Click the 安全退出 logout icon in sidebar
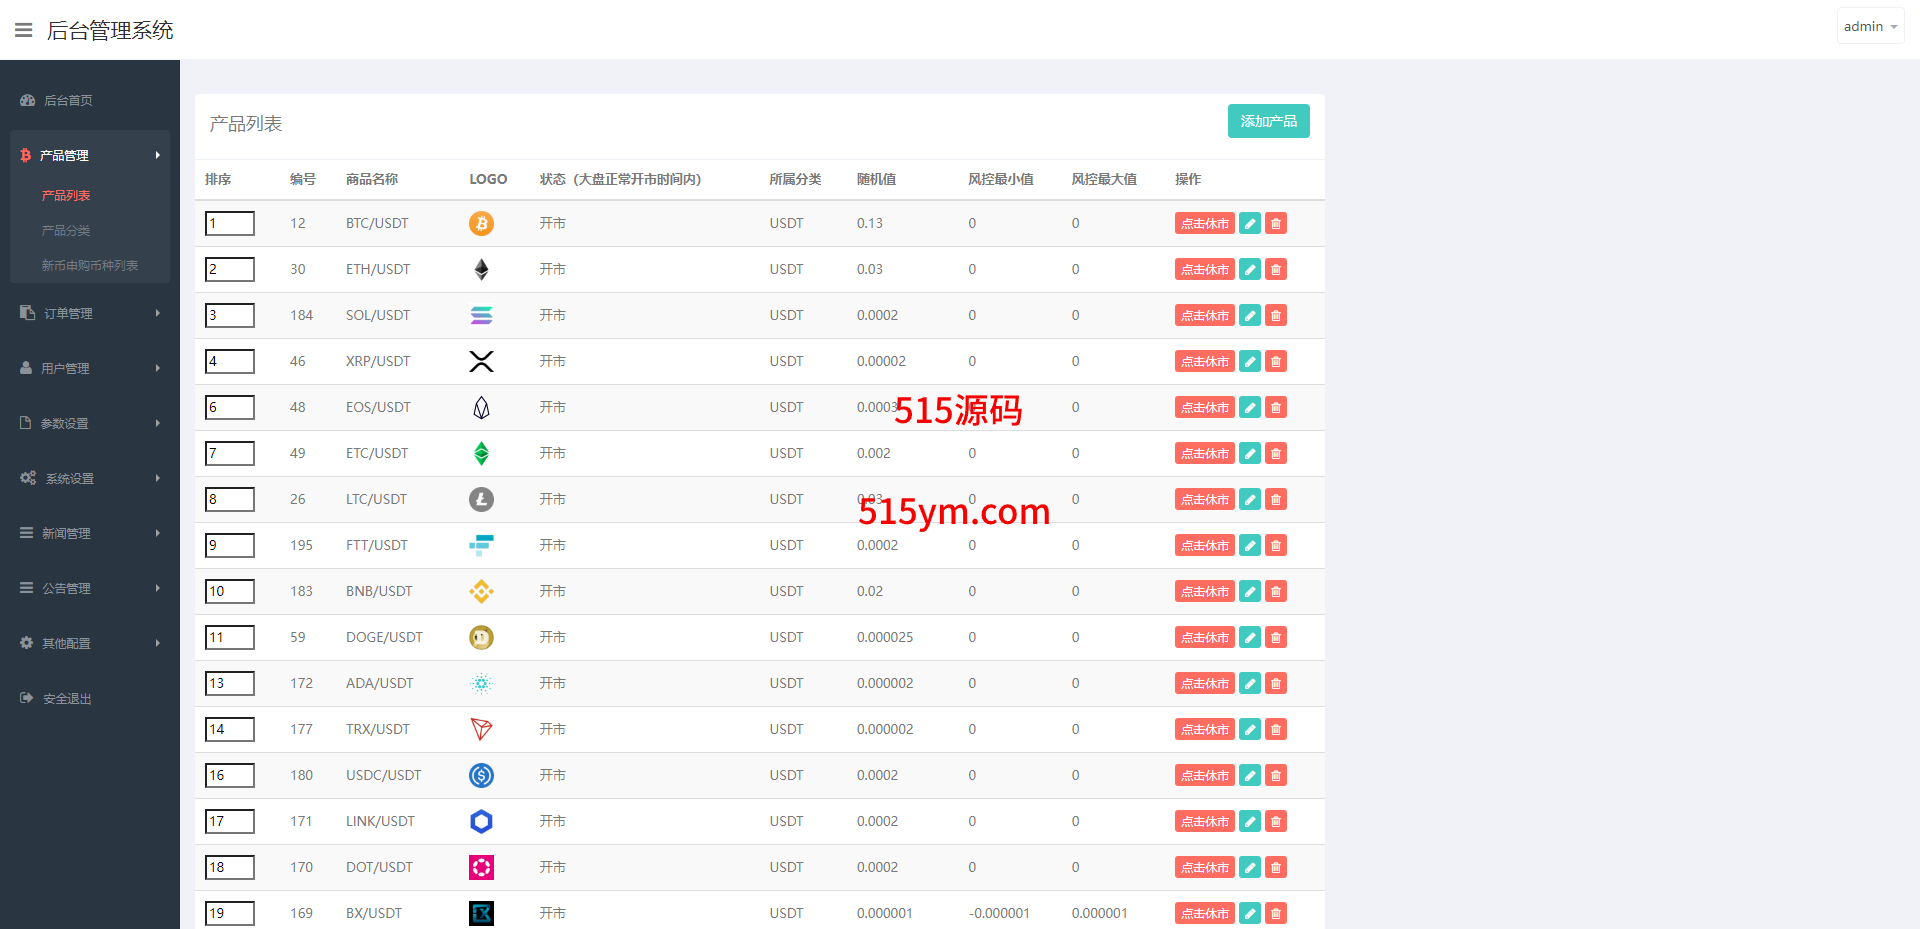1920x929 pixels. pyautogui.click(x=27, y=698)
